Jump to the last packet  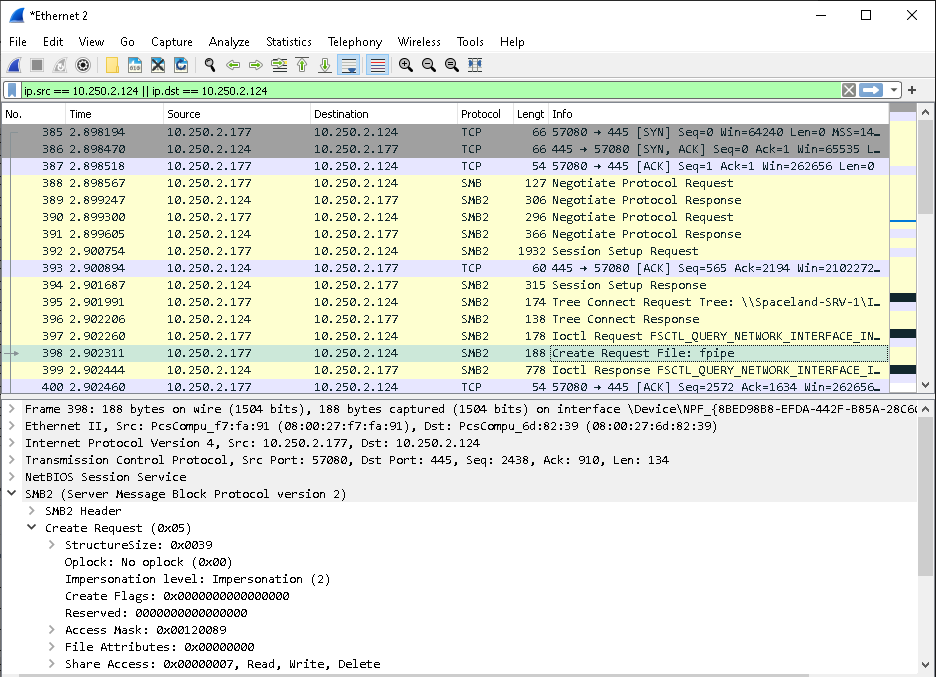325,65
